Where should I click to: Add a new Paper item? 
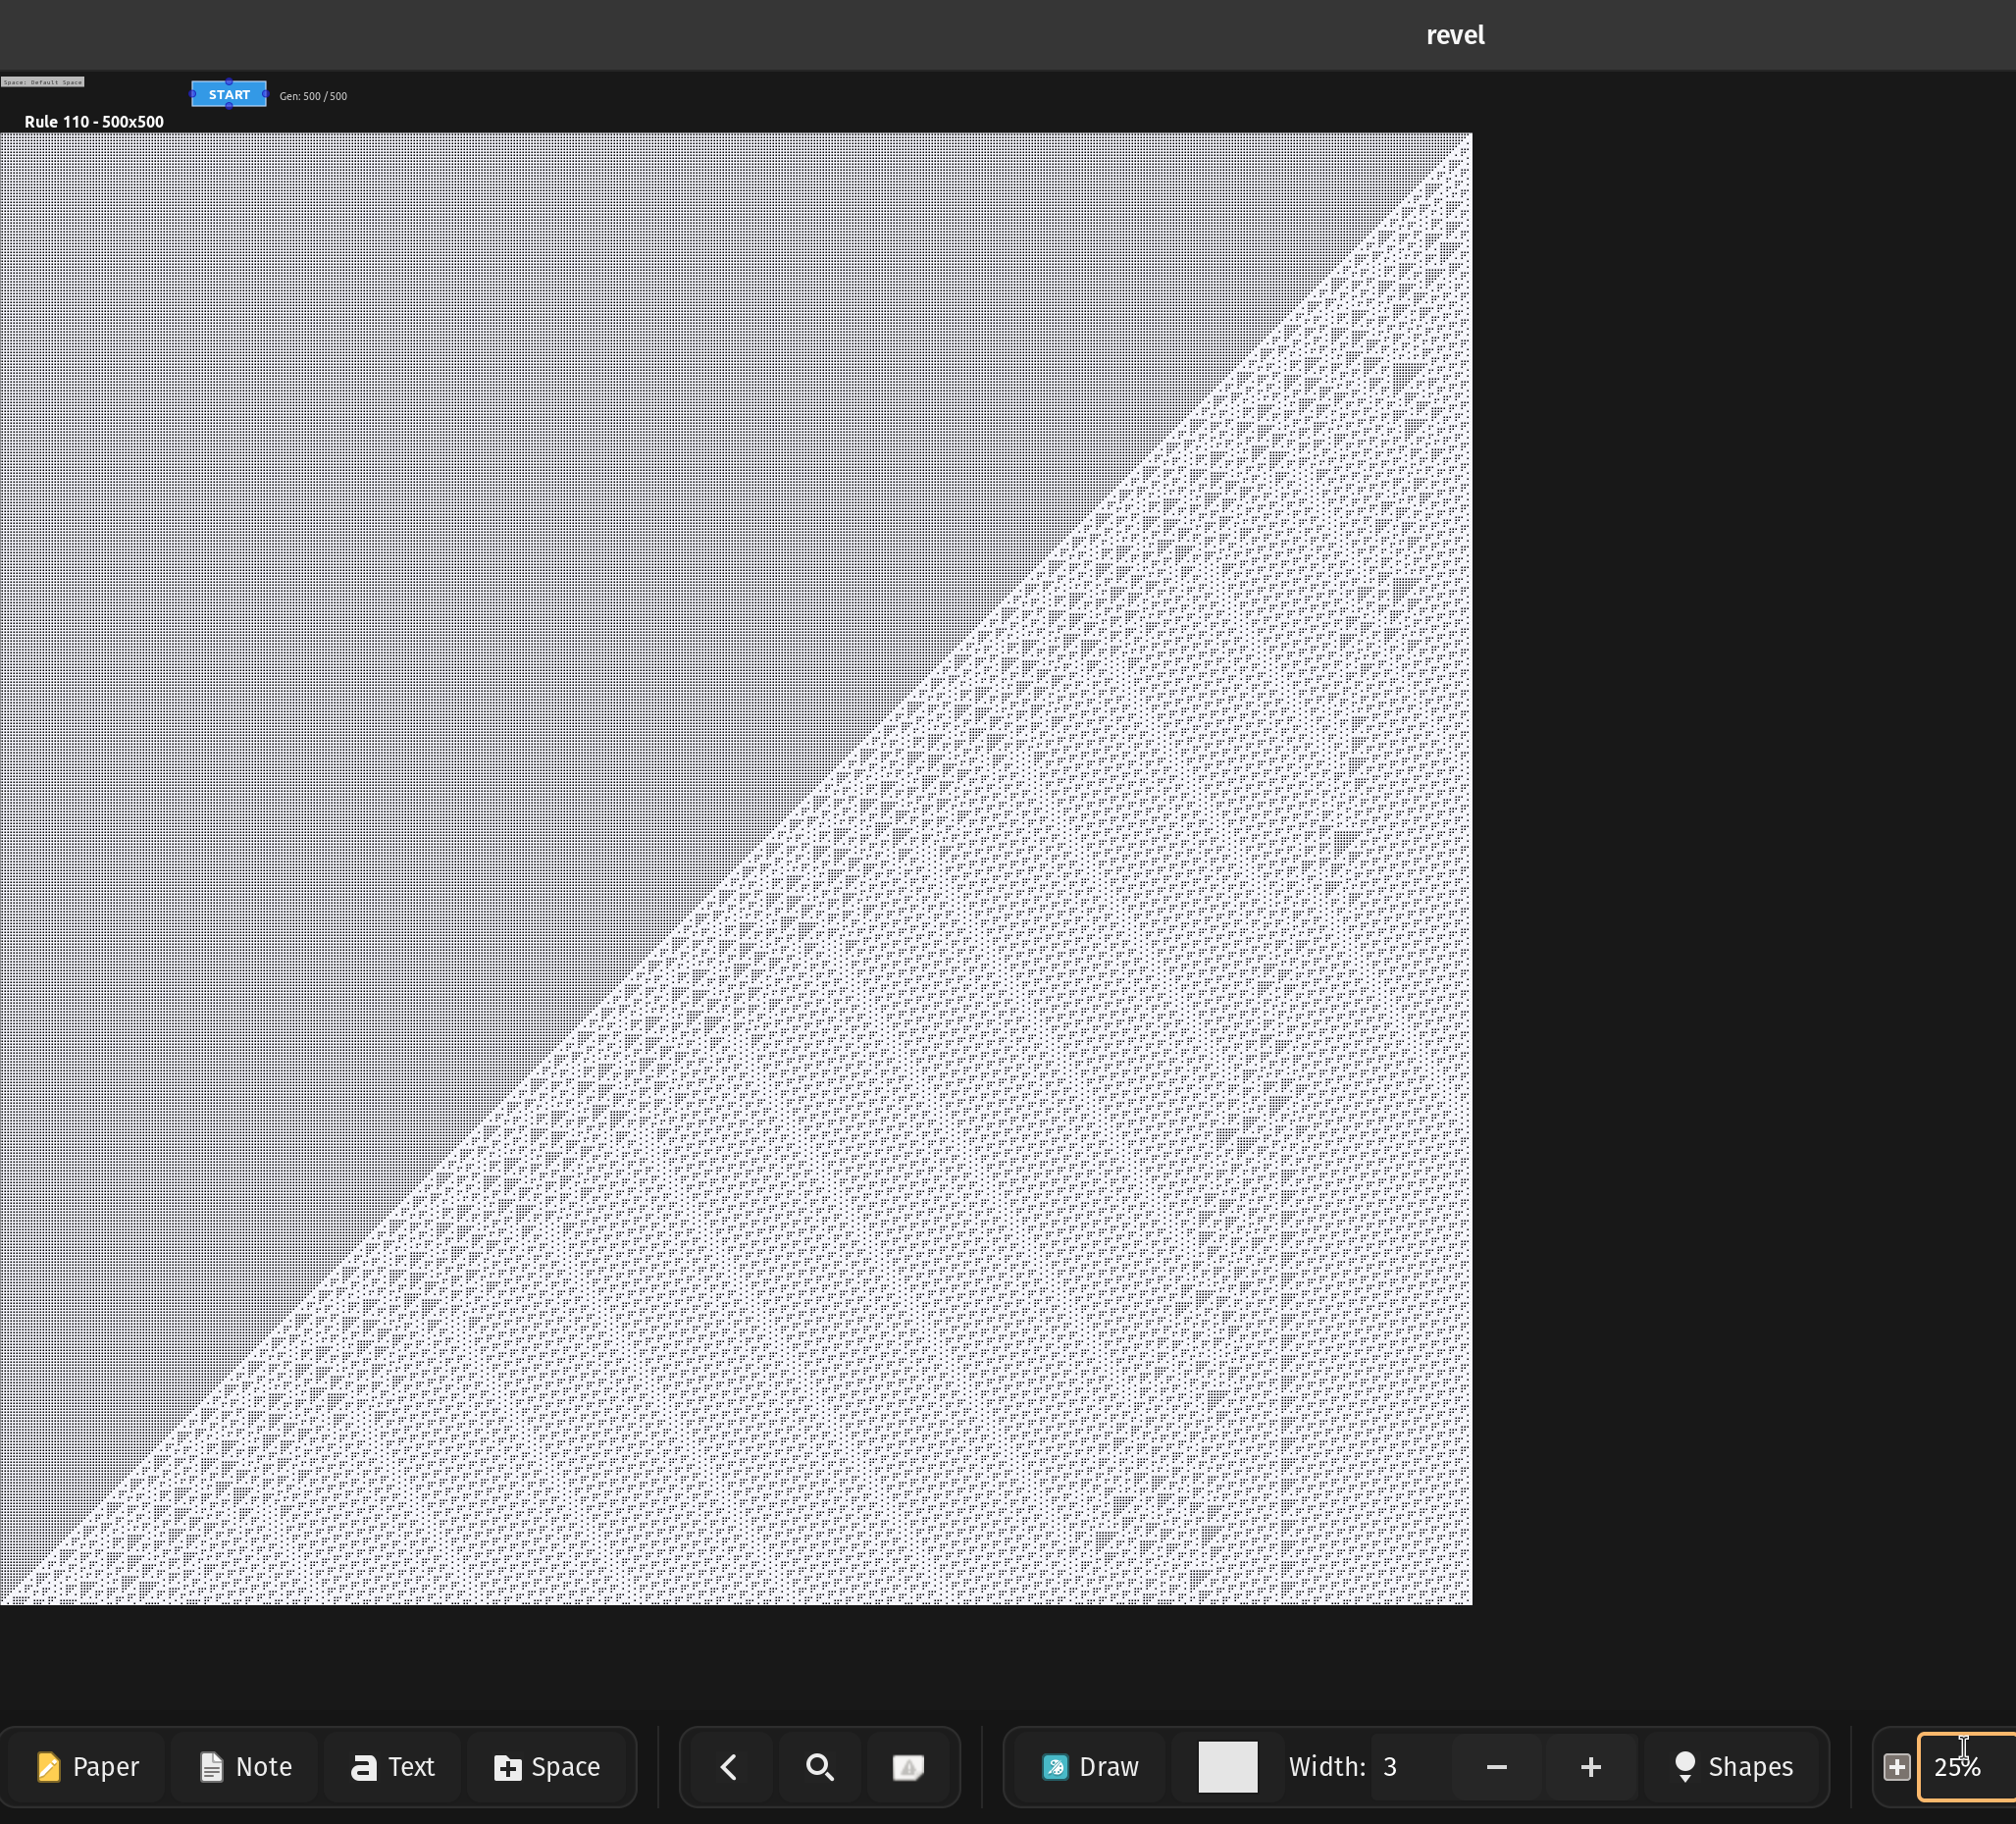coord(87,1767)
